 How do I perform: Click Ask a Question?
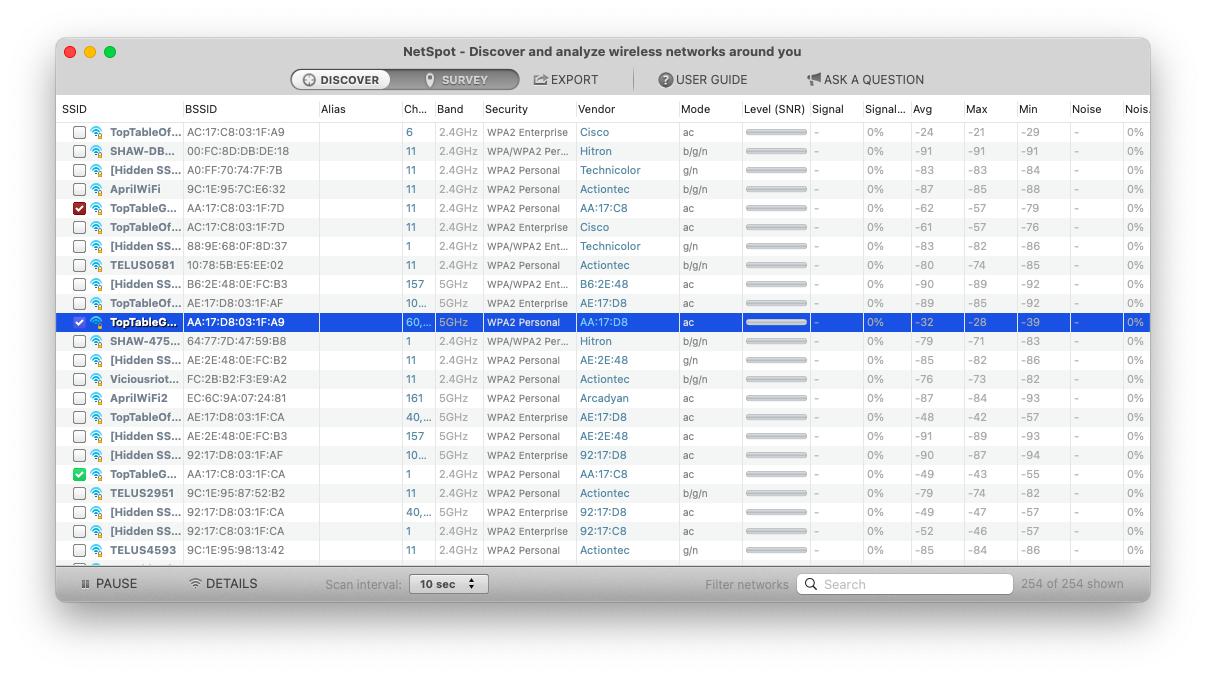[865, 80]
